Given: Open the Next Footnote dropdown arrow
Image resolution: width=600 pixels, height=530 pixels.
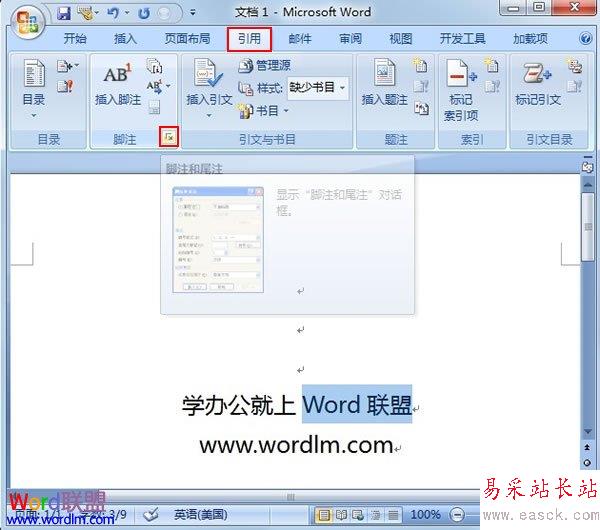Looking at the screenshot, I should [x=168, y=86].
